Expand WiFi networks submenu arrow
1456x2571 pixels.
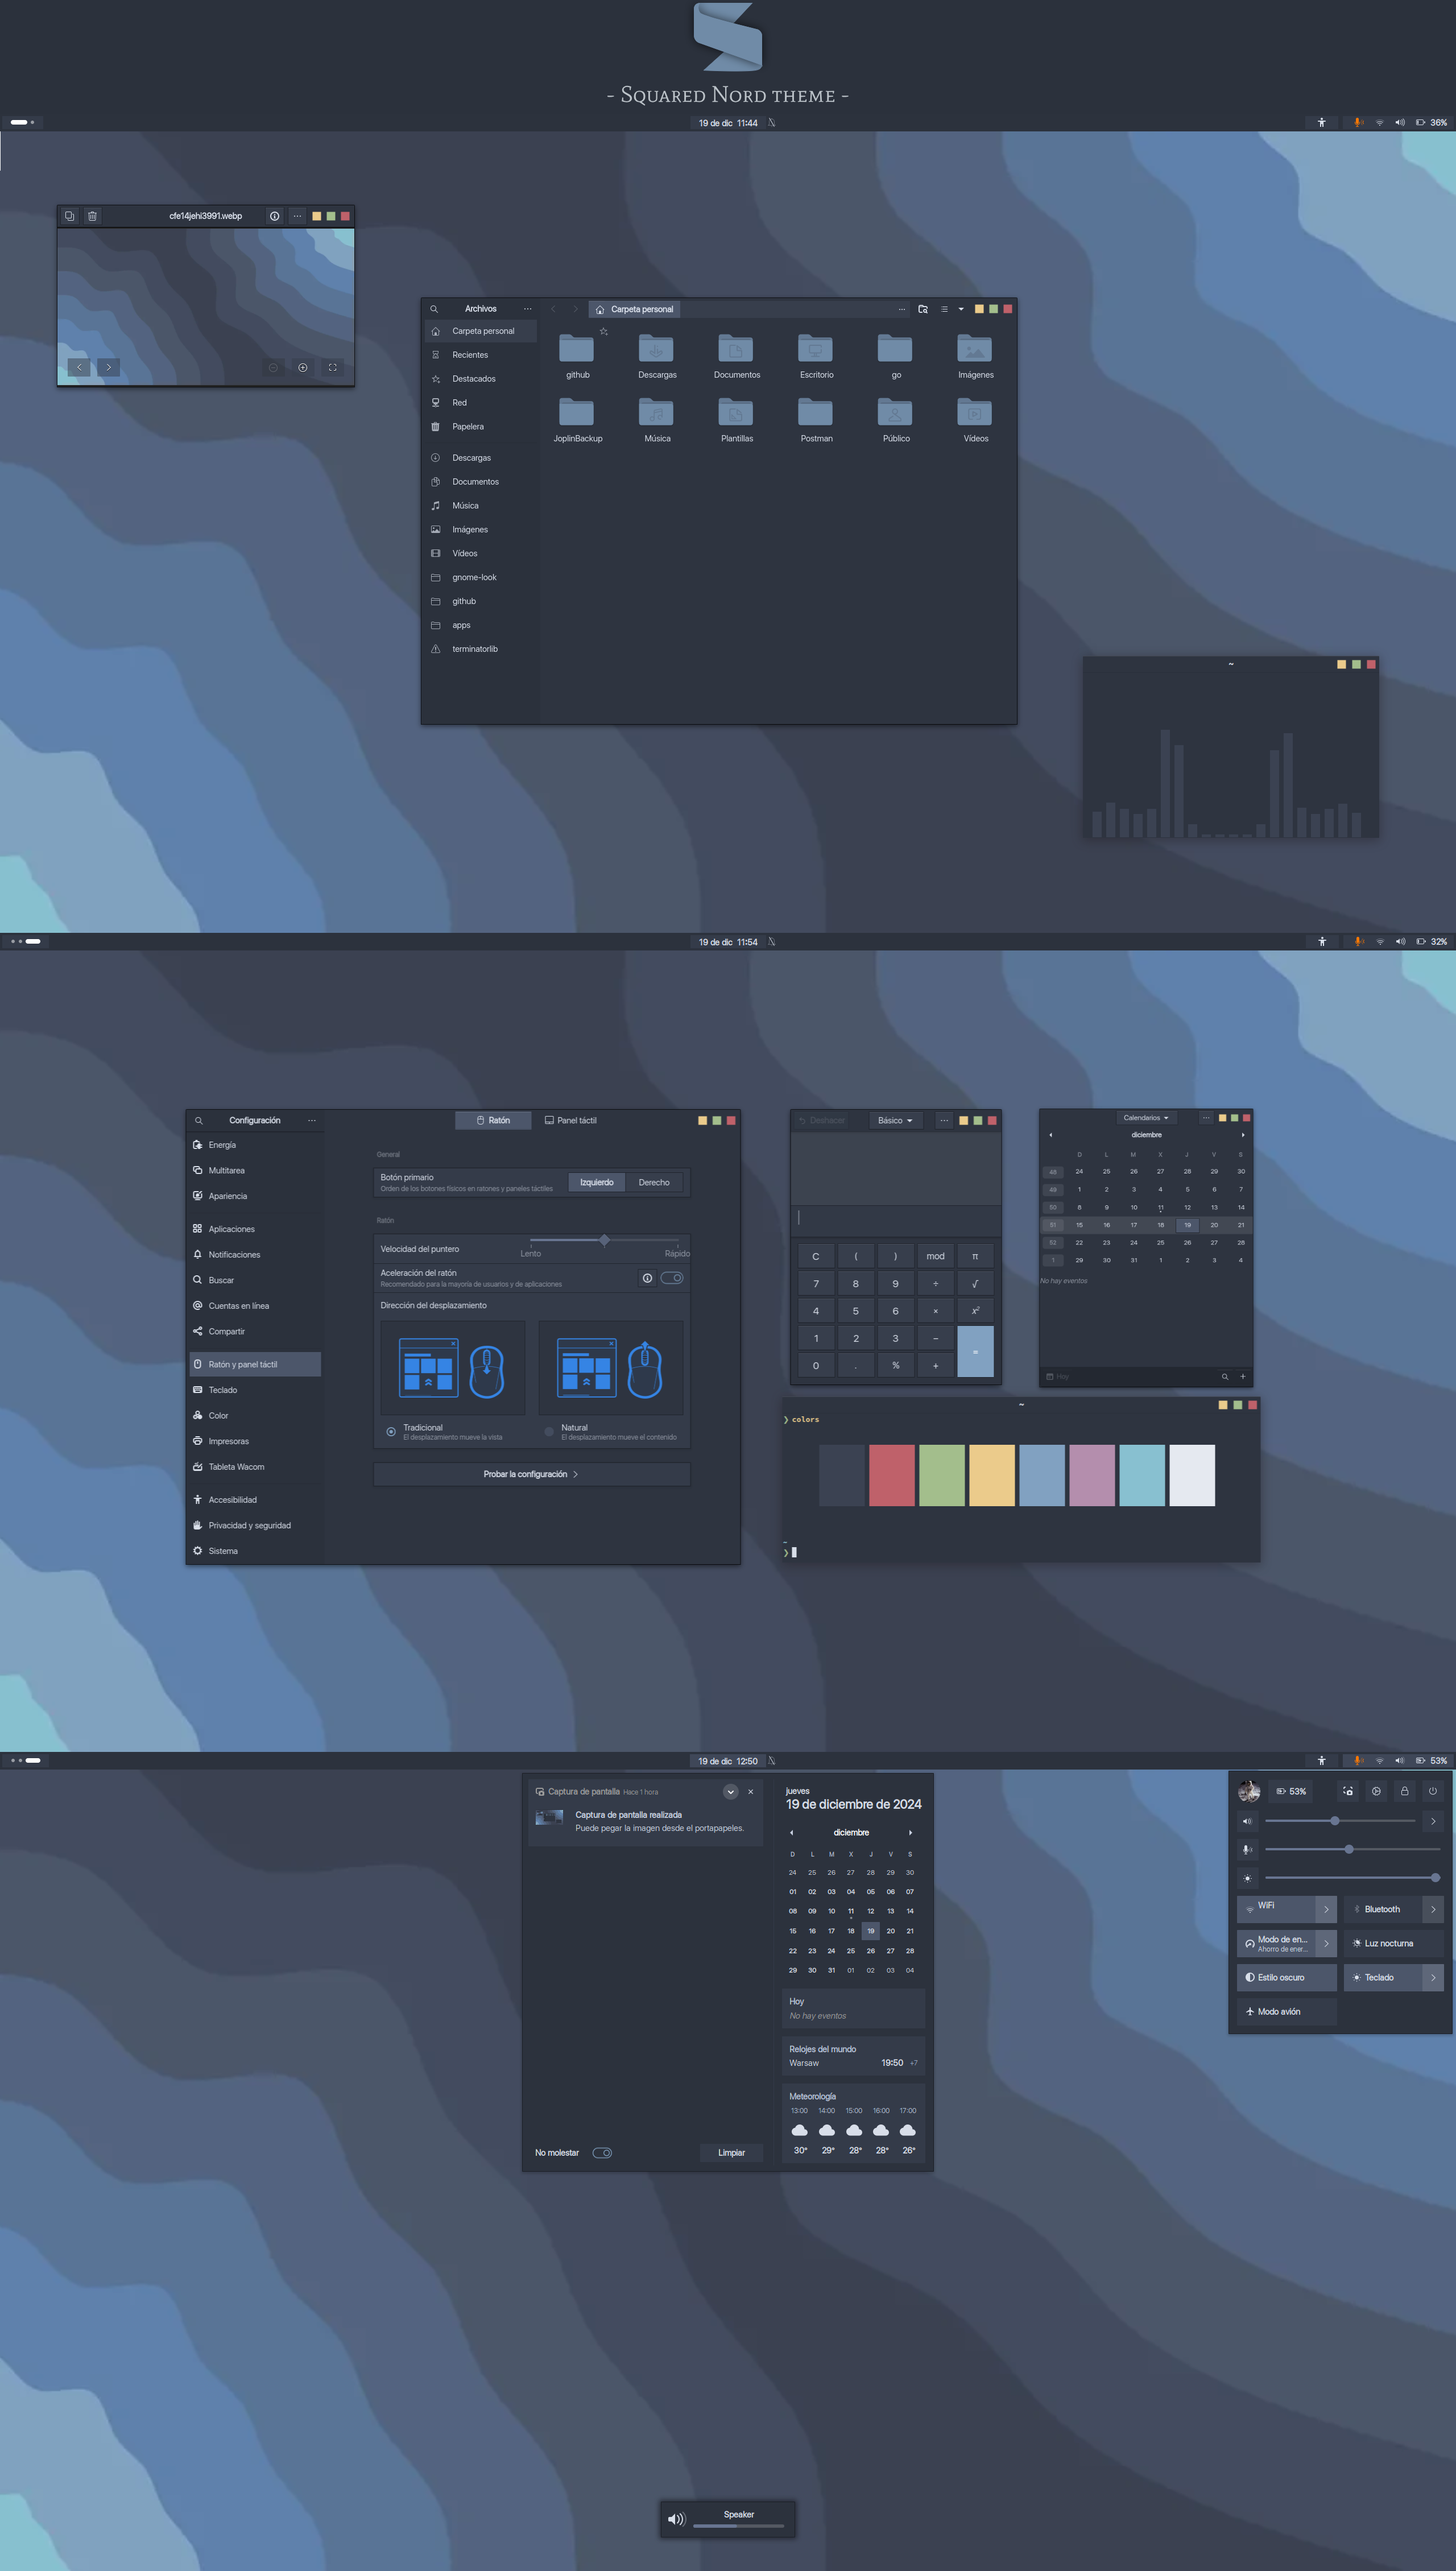point(1326,1909)
